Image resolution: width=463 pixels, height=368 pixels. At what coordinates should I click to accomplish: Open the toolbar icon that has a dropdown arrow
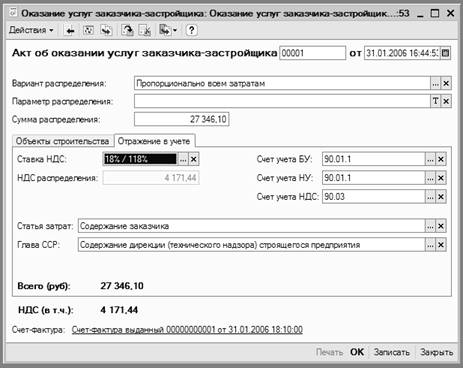pyautogui.click(x=168, y=31)
